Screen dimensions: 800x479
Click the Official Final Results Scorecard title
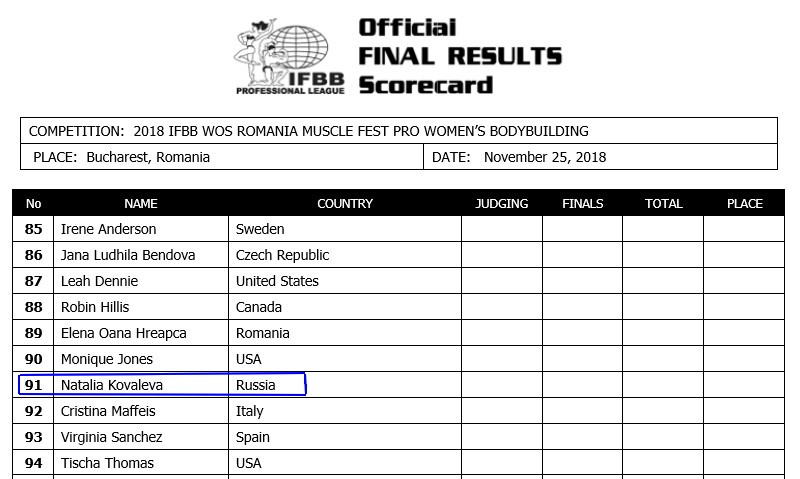click(460, 56)
